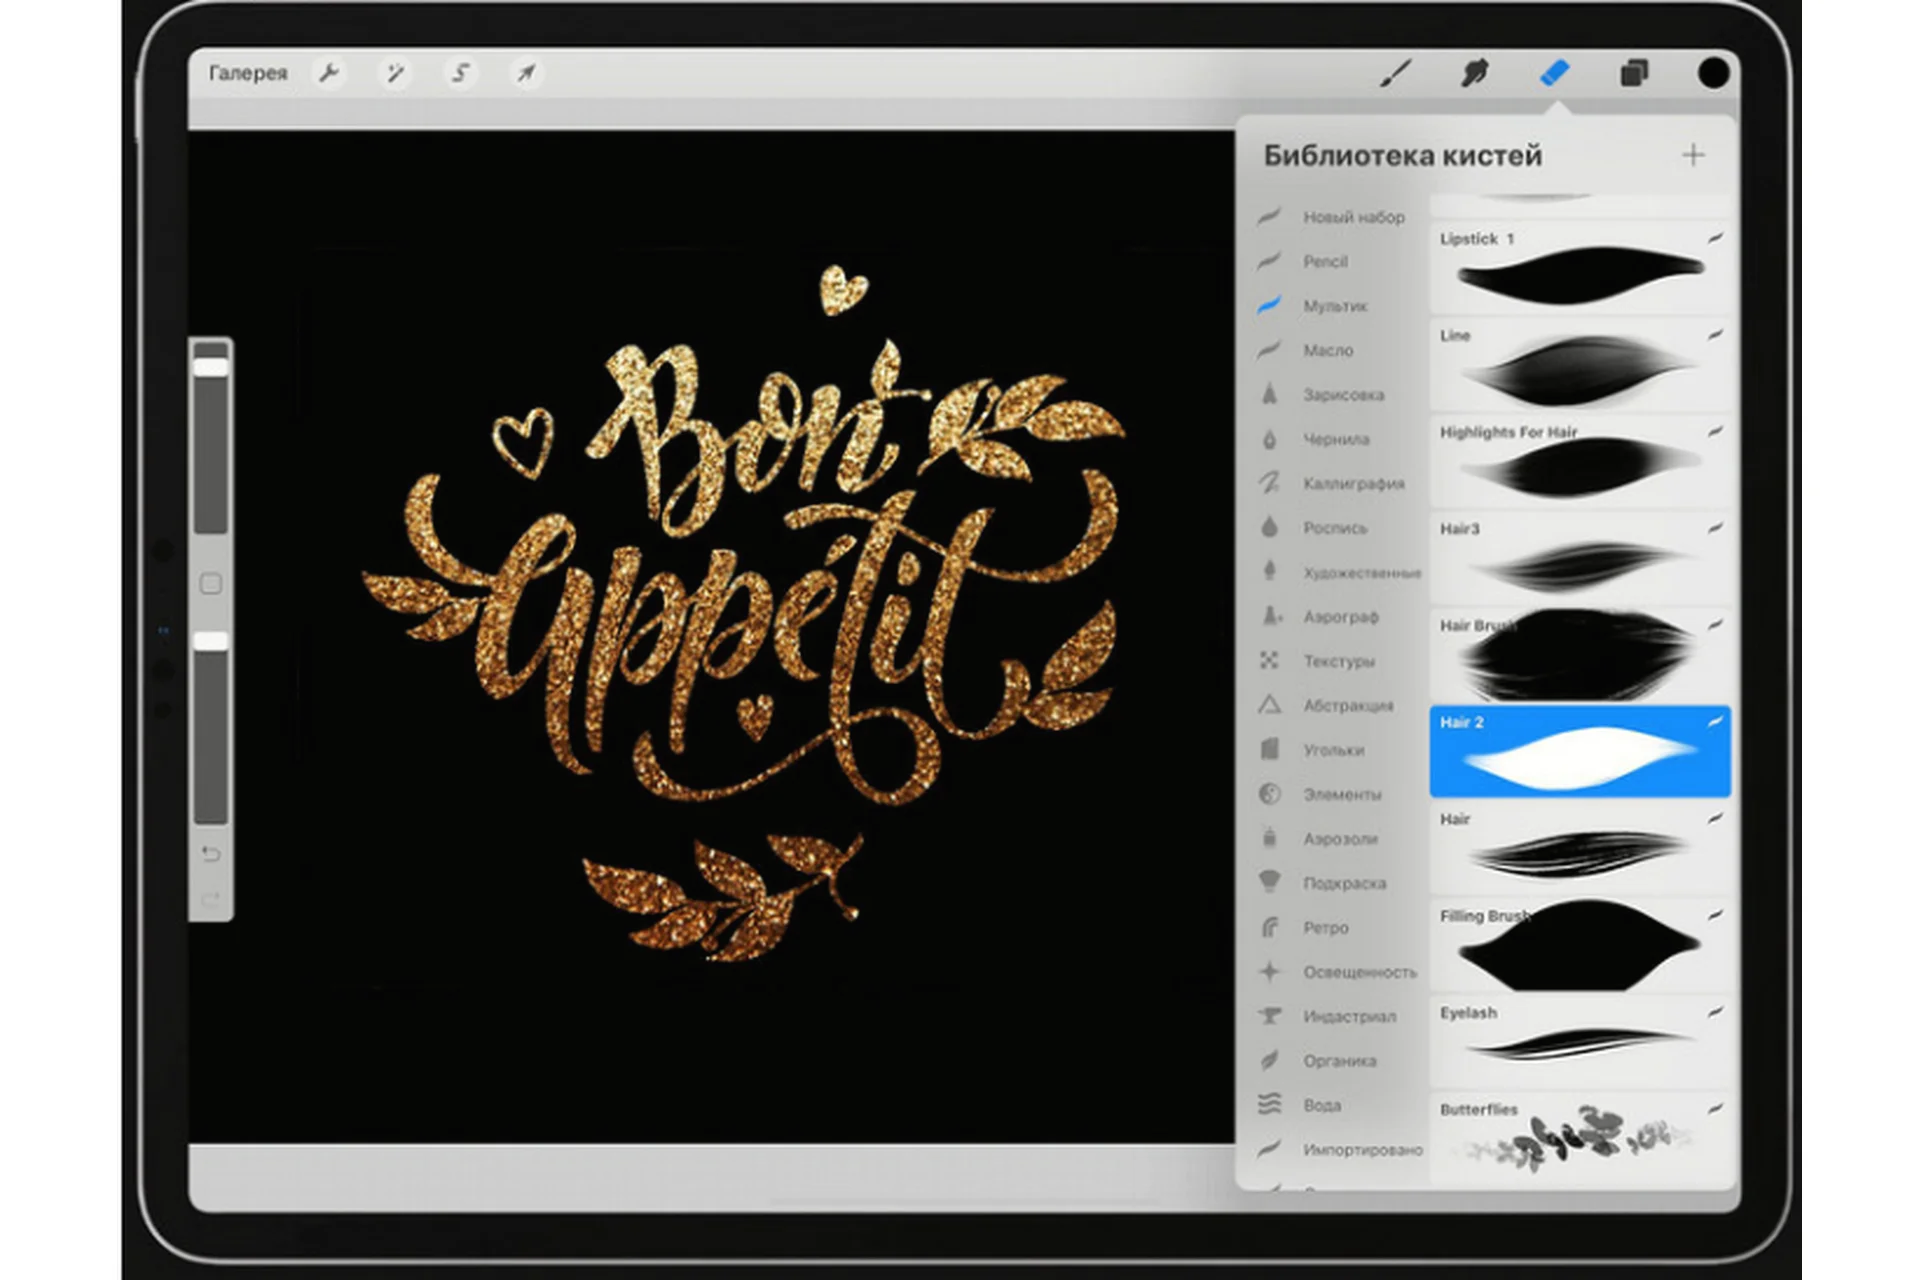Screen dimensions: 1920x1280
Task: Open the black active color swatch
Action: coord(1713,73)
